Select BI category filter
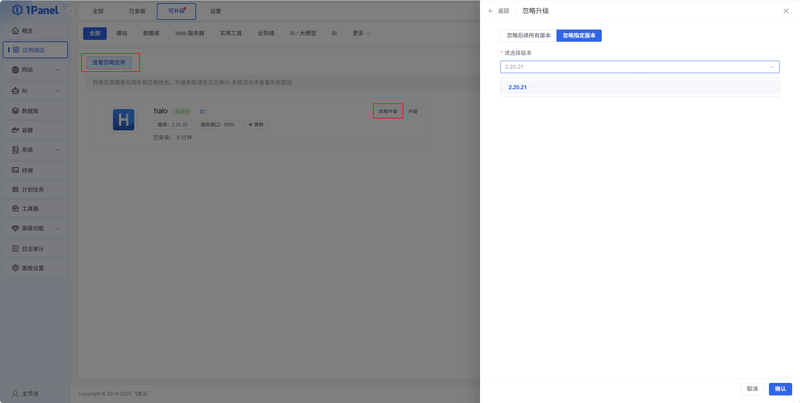 tap(334, 33)
